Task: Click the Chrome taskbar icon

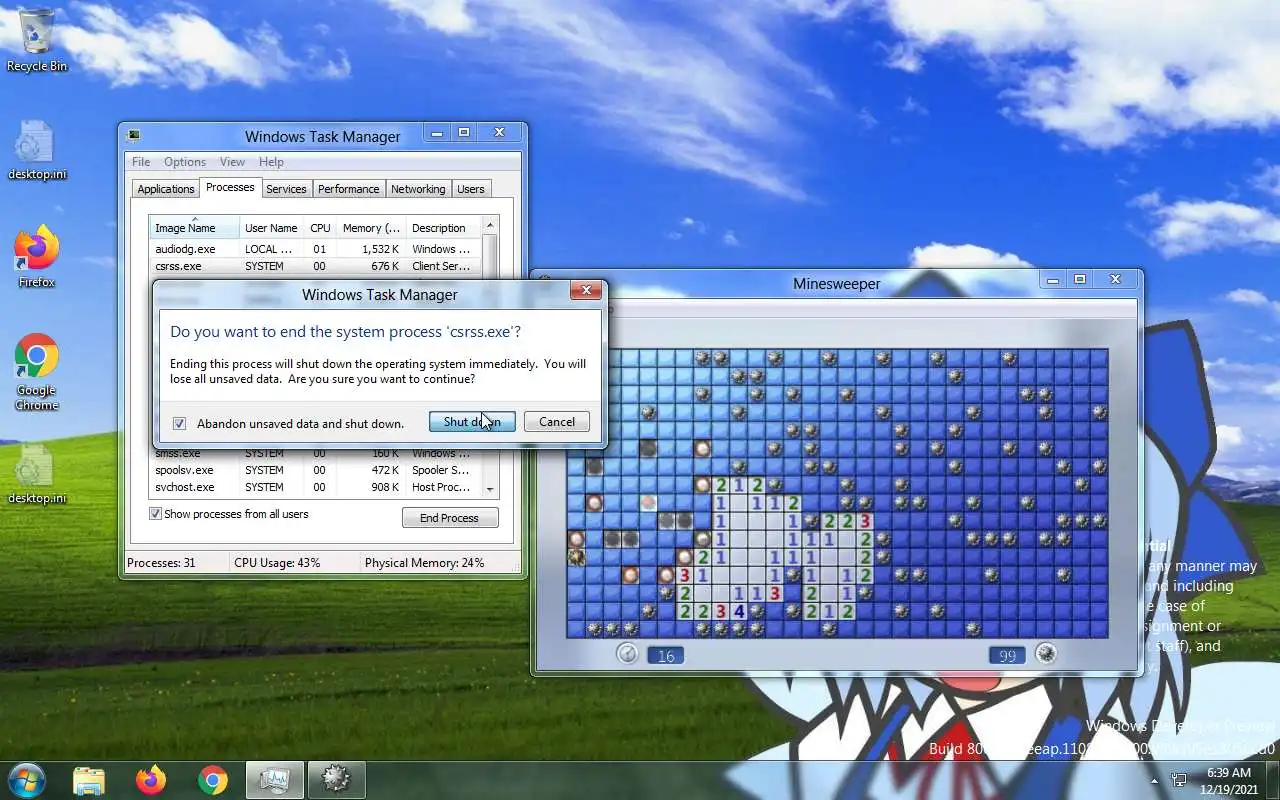Action: point(212,780)
